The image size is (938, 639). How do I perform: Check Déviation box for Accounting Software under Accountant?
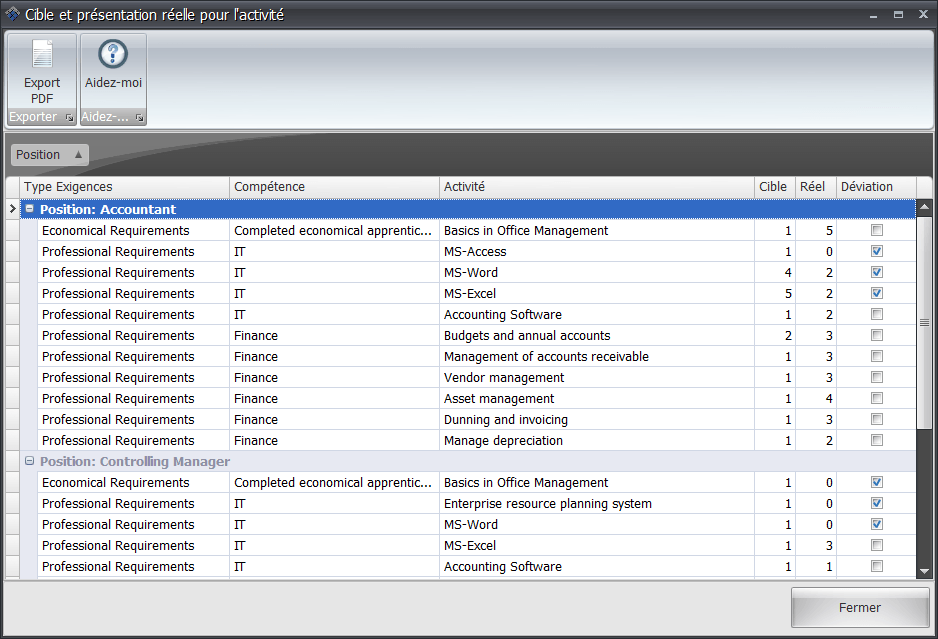tap(877, 315)
